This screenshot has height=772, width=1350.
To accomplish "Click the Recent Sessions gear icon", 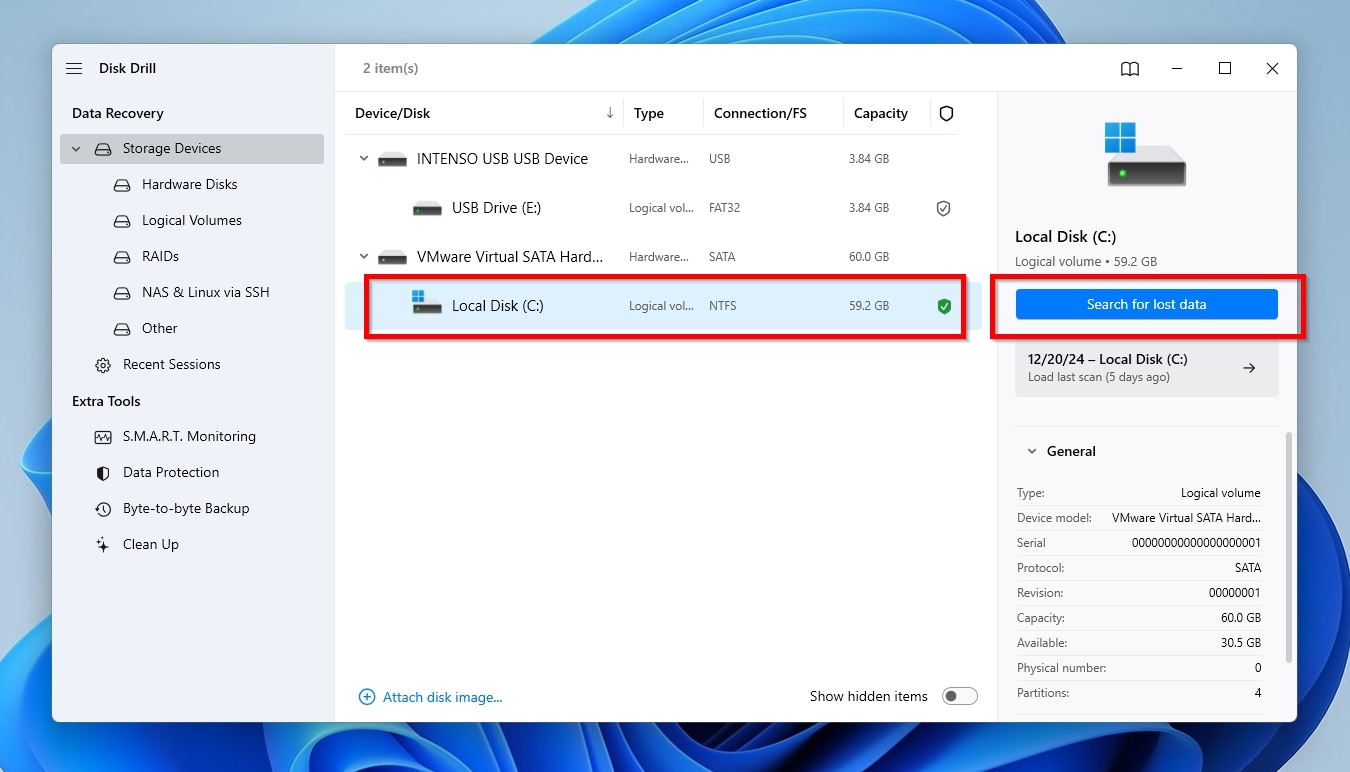I will [103, 365].
